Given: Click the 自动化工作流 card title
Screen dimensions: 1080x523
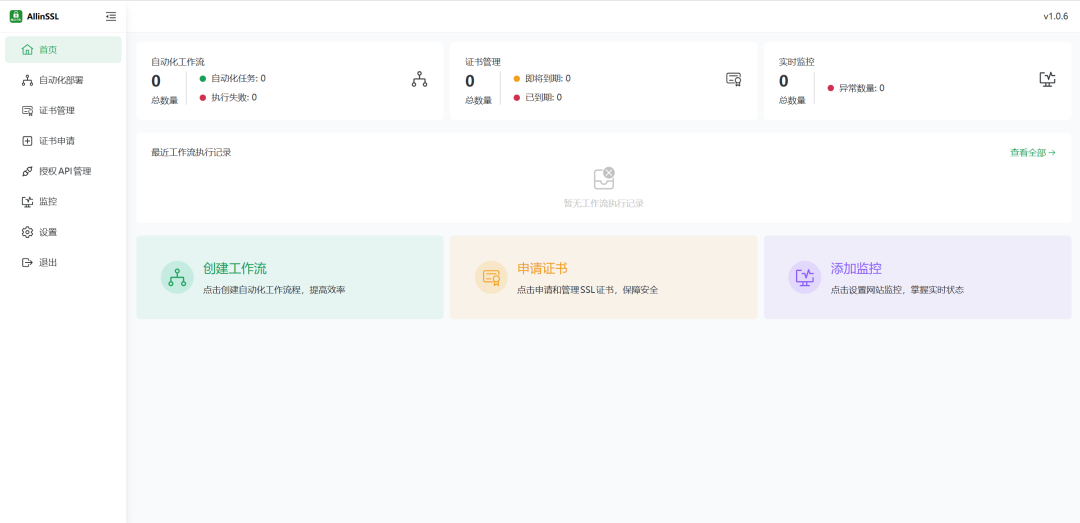Looking at the screenshot, I should [178, 61].
